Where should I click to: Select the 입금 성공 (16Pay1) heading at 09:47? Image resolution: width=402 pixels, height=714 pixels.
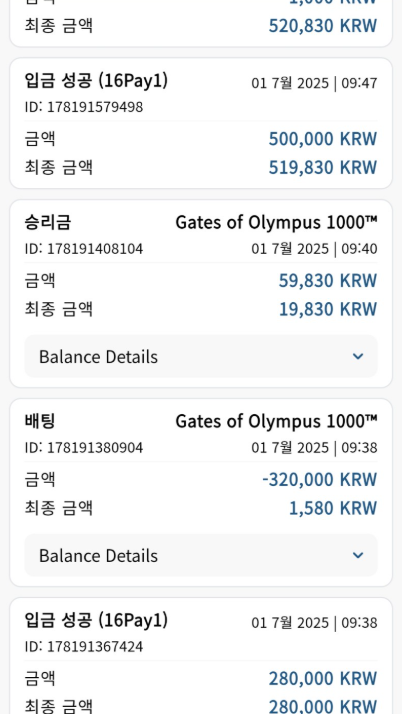point(96,81)
